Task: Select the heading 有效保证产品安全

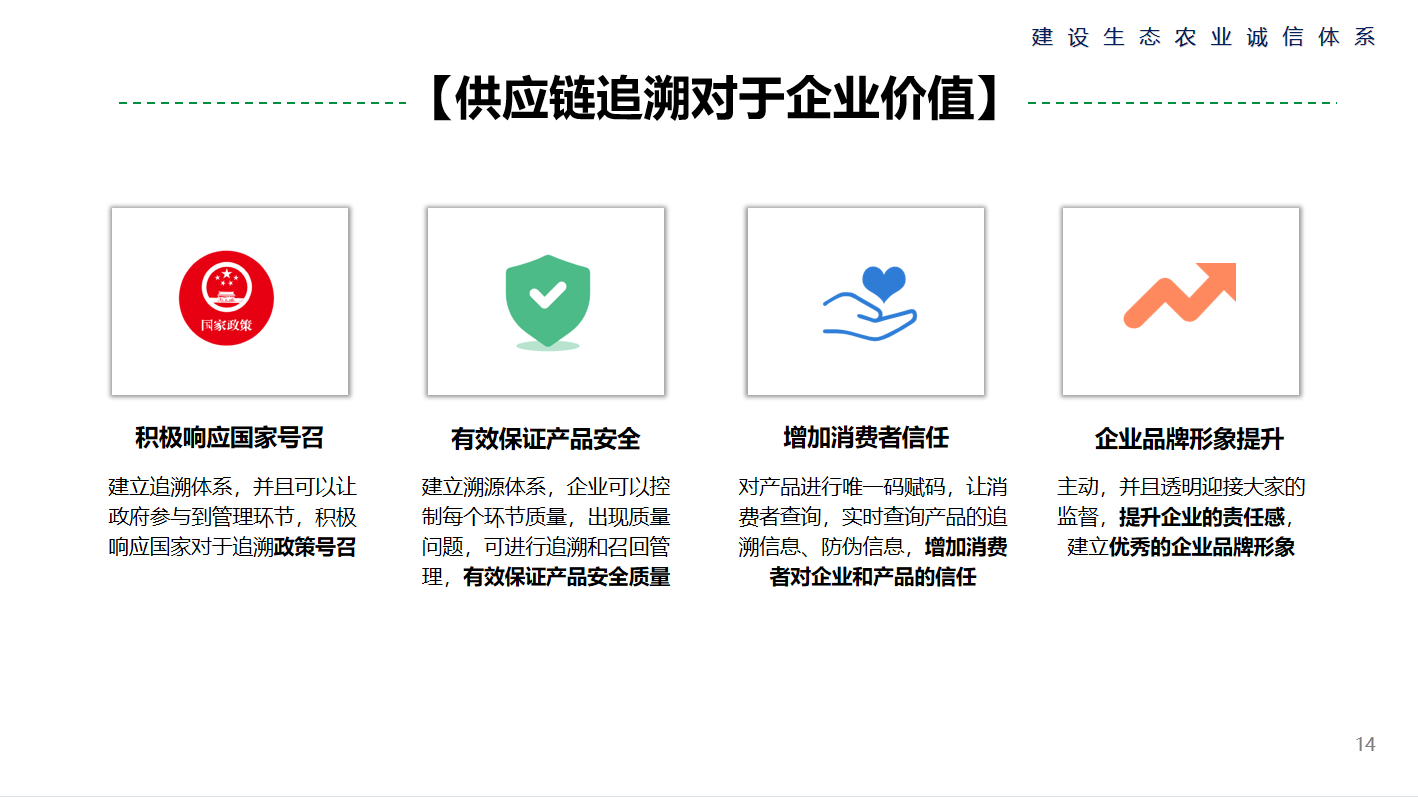Action: click(546, 438)
